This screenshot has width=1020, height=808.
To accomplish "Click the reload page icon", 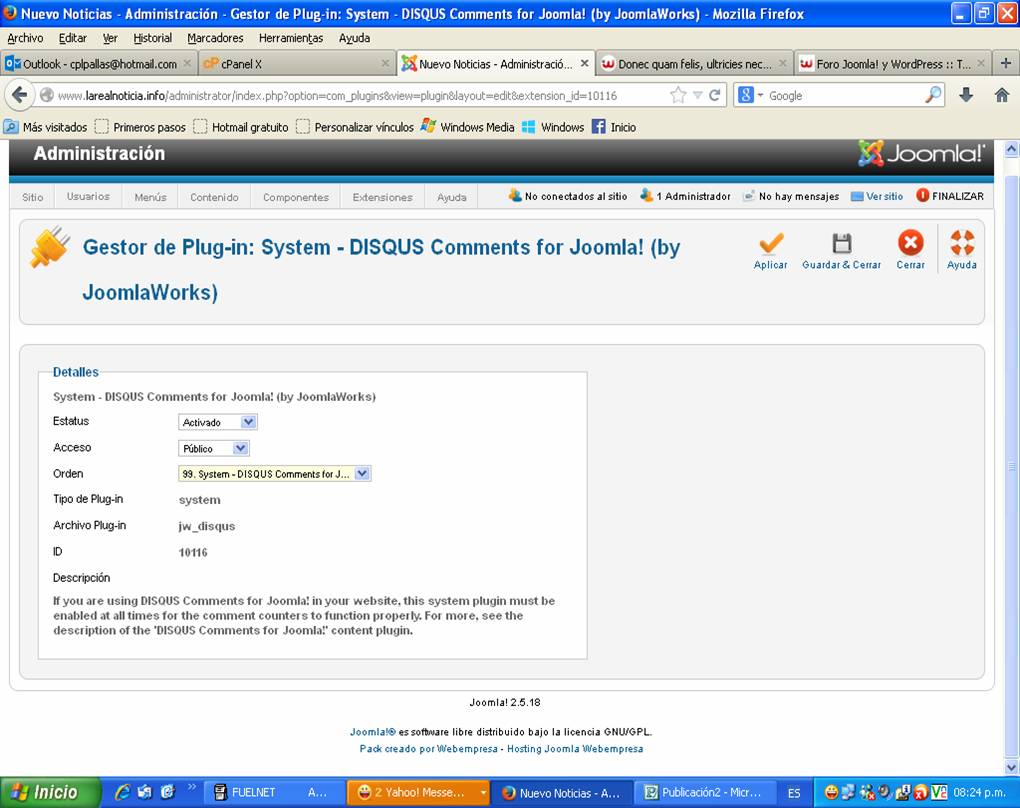I will (714, 96).
